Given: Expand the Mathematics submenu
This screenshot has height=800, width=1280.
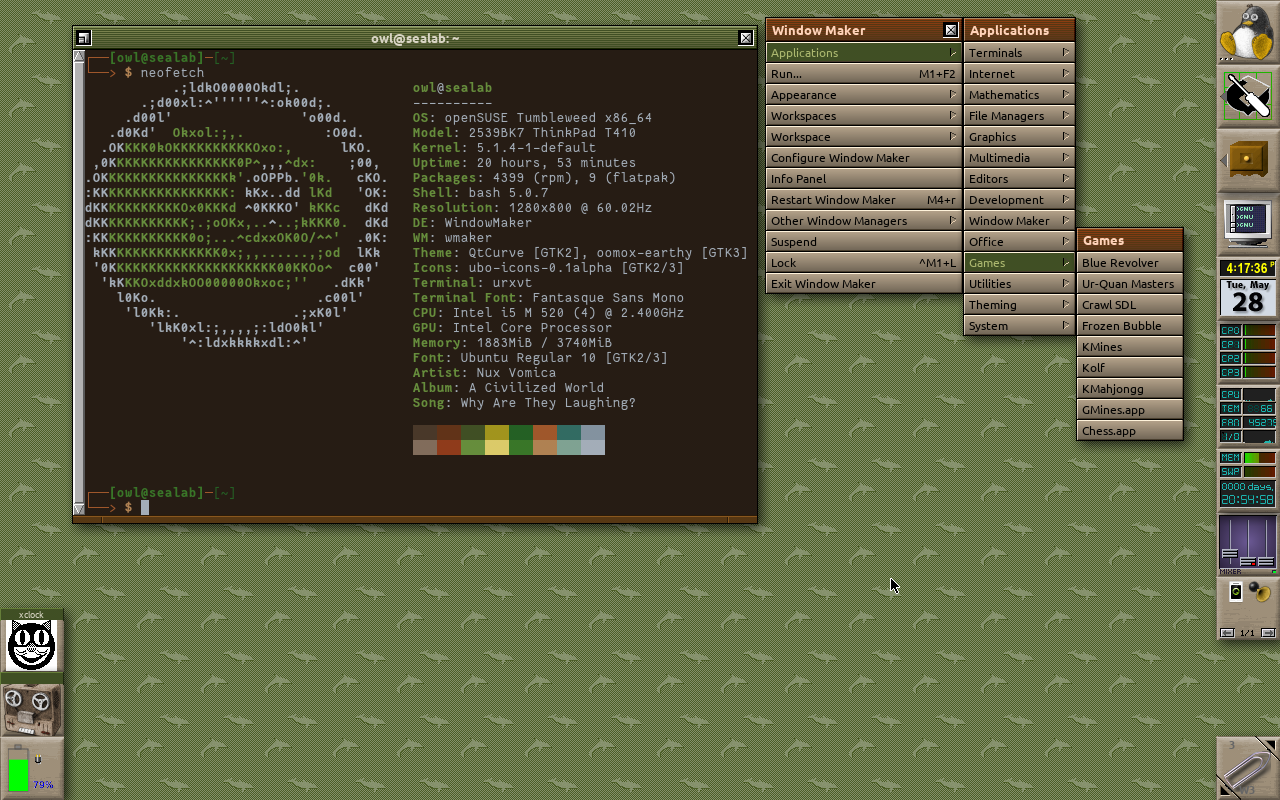Looking at the screenshot, I should (x=1019, y=94).
